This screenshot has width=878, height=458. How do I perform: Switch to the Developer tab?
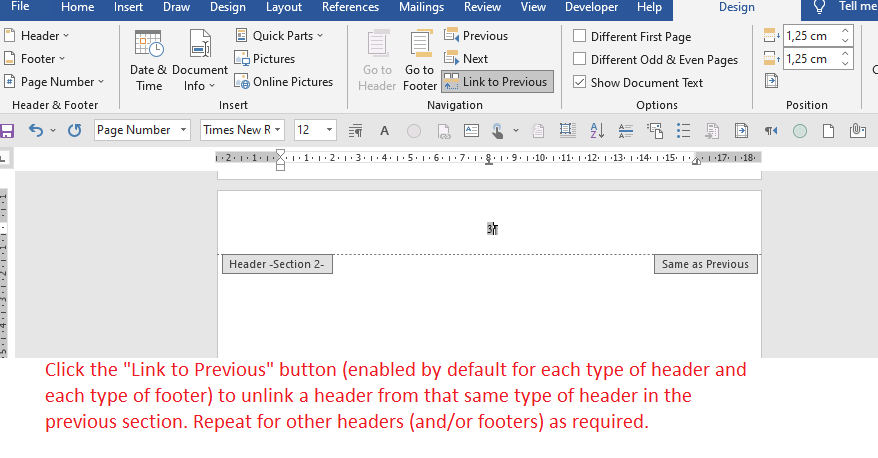click(591, 7)
